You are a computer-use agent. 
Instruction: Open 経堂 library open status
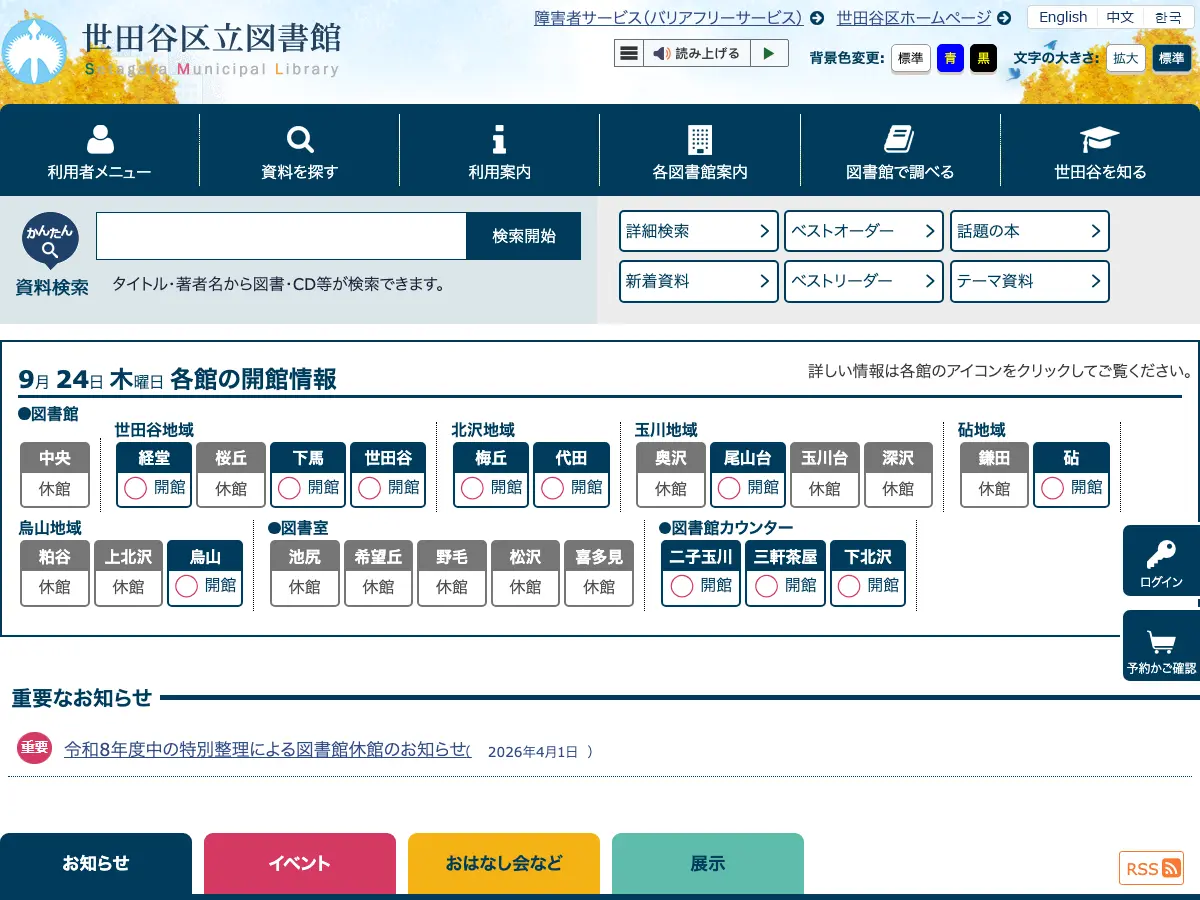(x=154, y=475)
